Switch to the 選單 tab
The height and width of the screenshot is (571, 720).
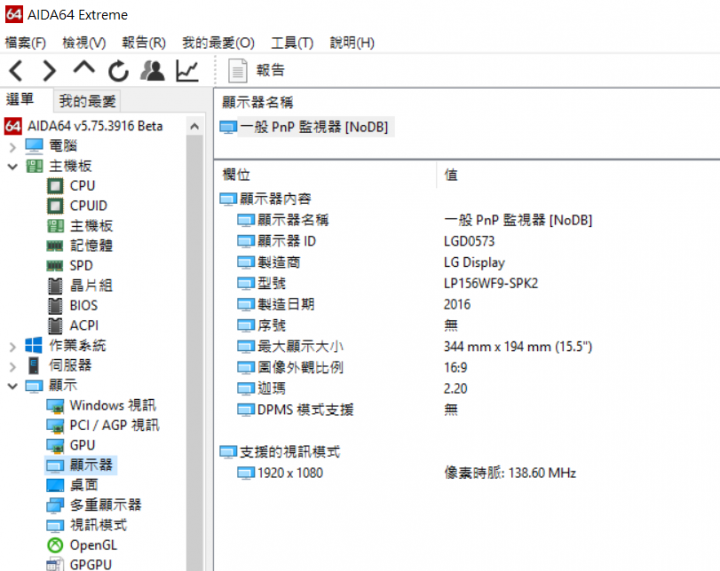20,99
